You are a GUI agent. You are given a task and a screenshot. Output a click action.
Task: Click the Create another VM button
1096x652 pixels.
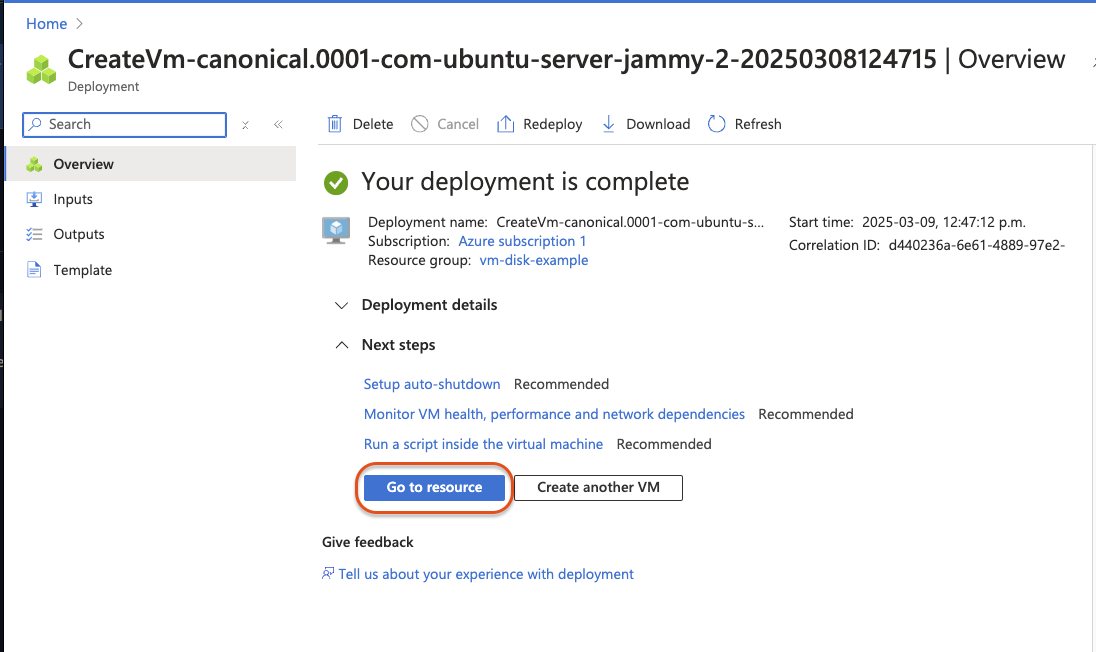point(598,488)
